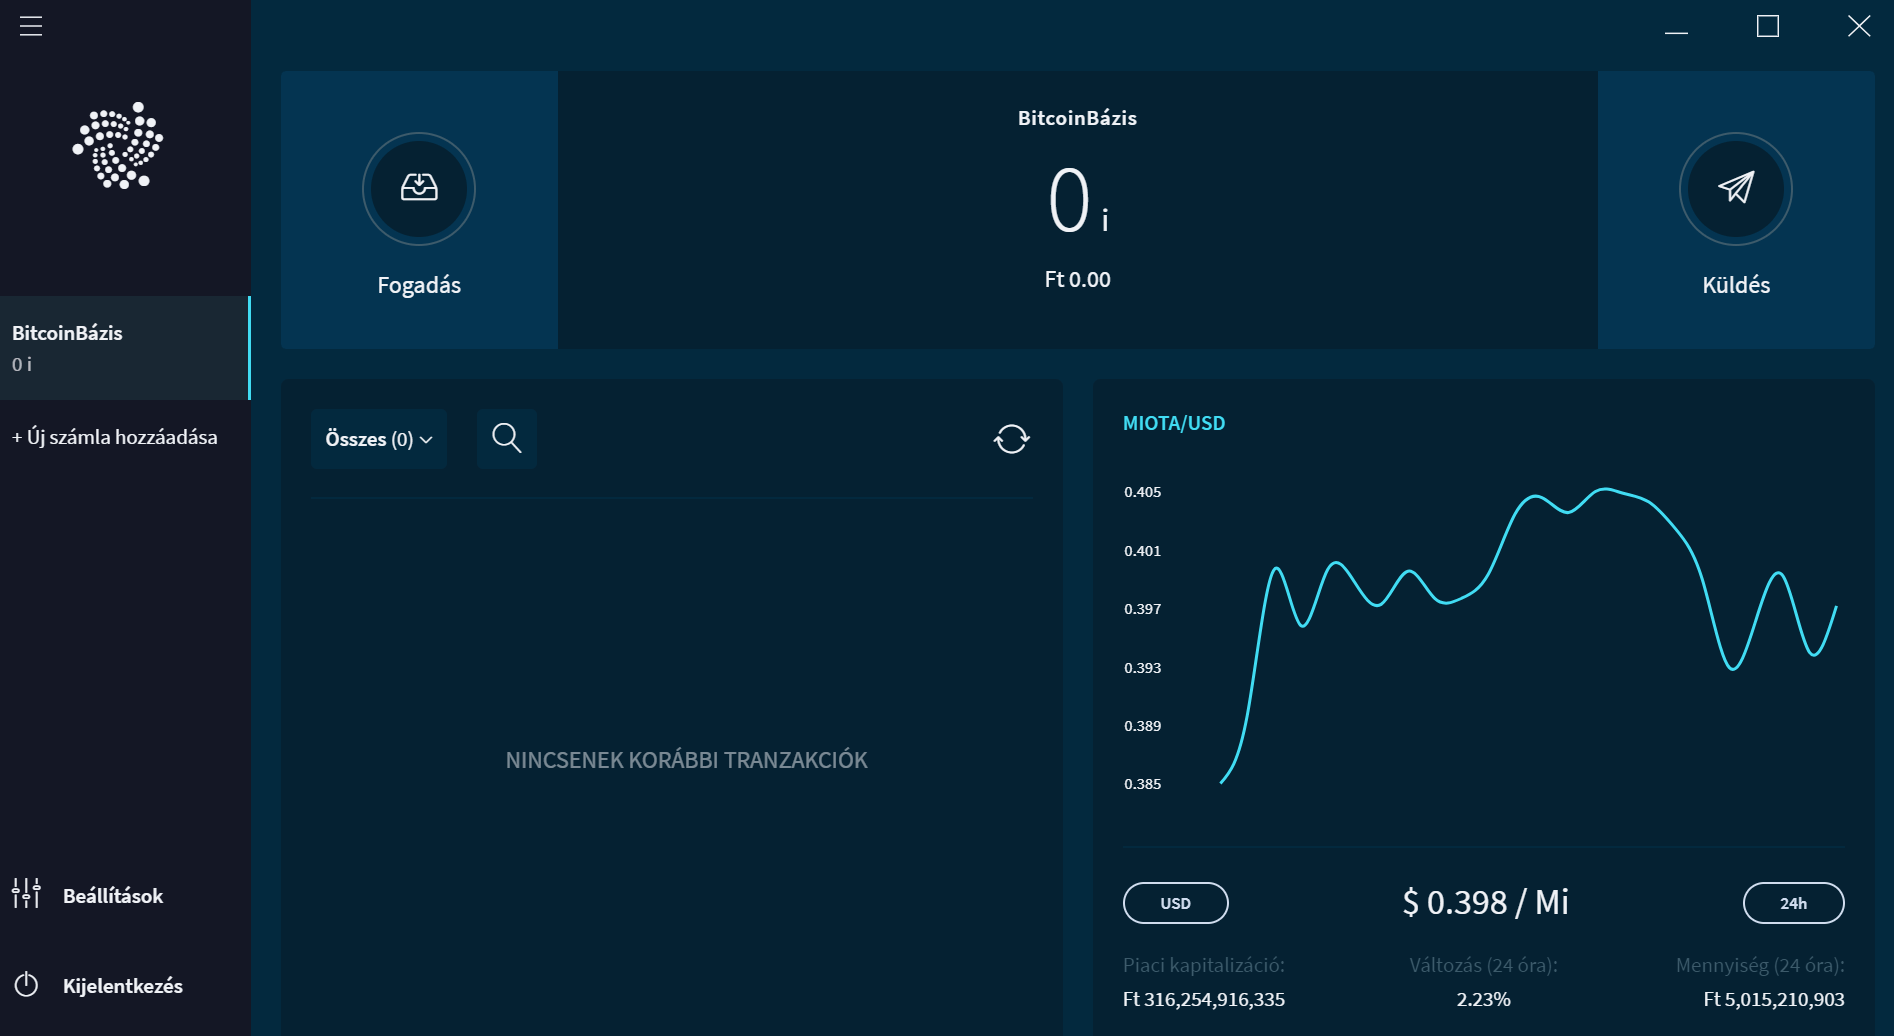
Task: Click the large 0 i balance display
Action: tap(1078, 202)
